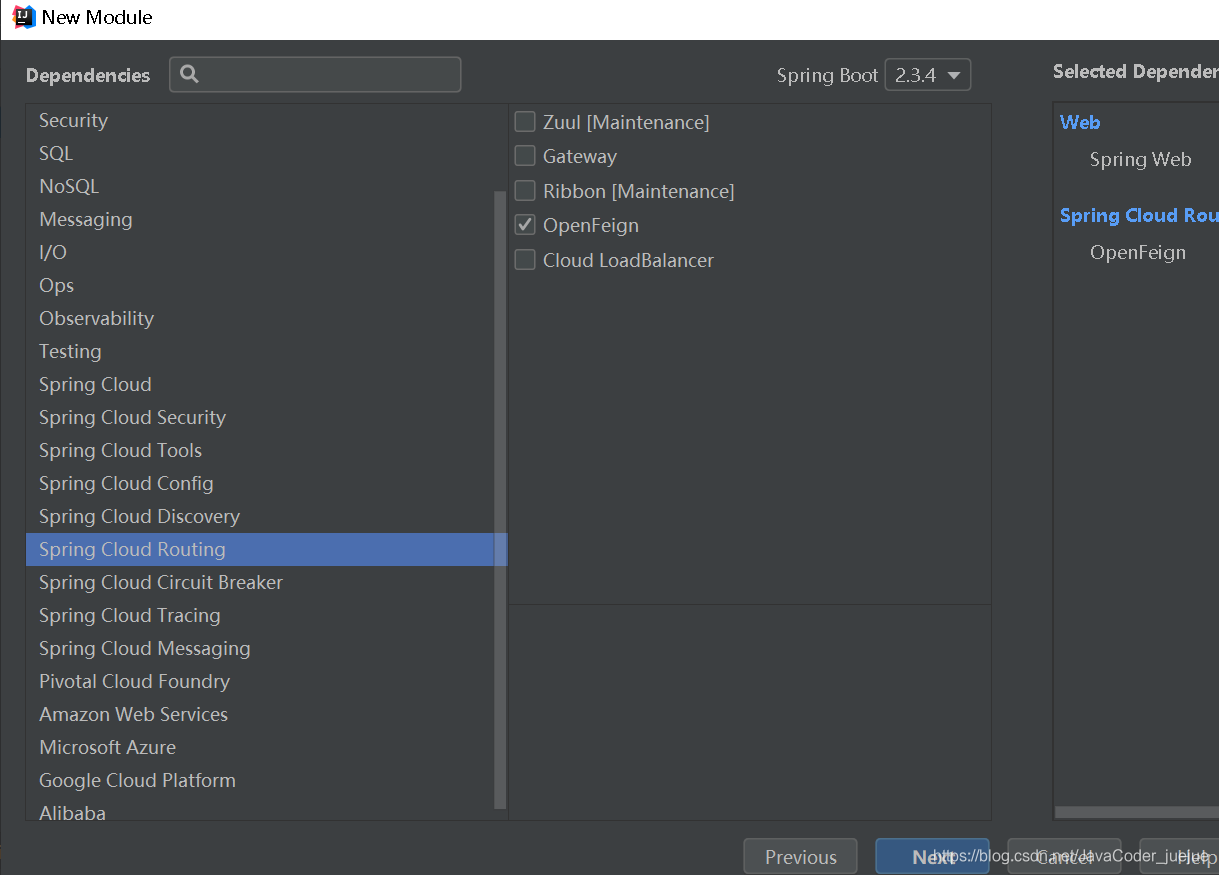The image size is (1219, 875).
Task: Select the Alibaba category
Action: pos(261,811)
